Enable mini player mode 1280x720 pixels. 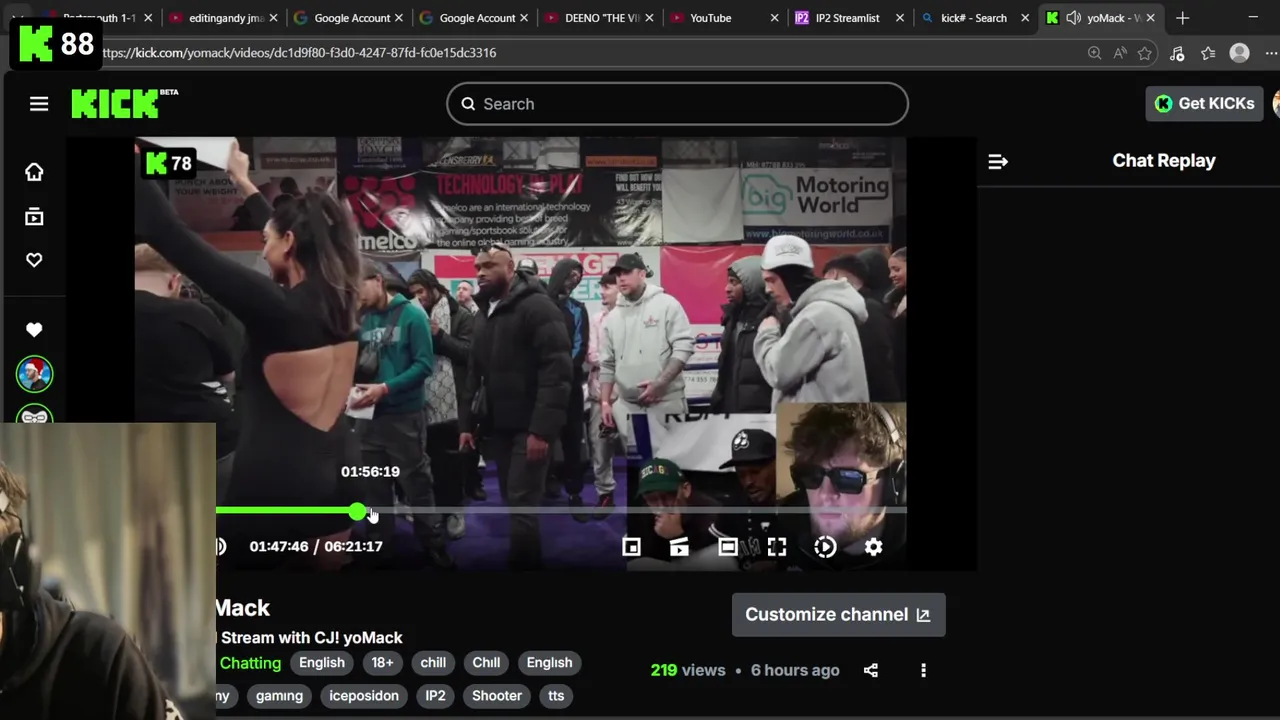[631, 546]
